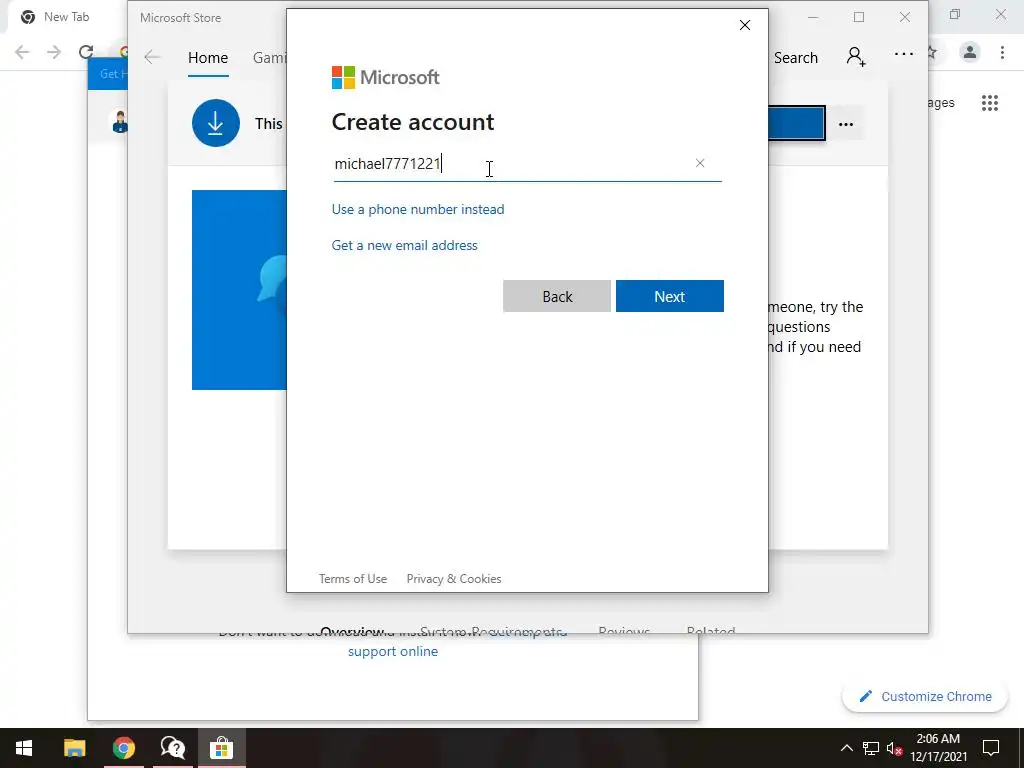The image size is (1024, 768).
Task: Select the Home tab in Microsoft Store
Action: tap(208, 57)
